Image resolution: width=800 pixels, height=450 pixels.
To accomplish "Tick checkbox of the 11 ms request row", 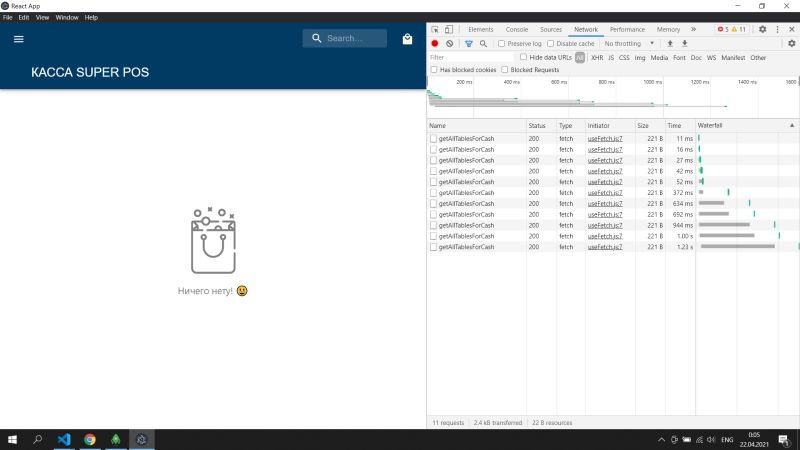I will point(433,139).
